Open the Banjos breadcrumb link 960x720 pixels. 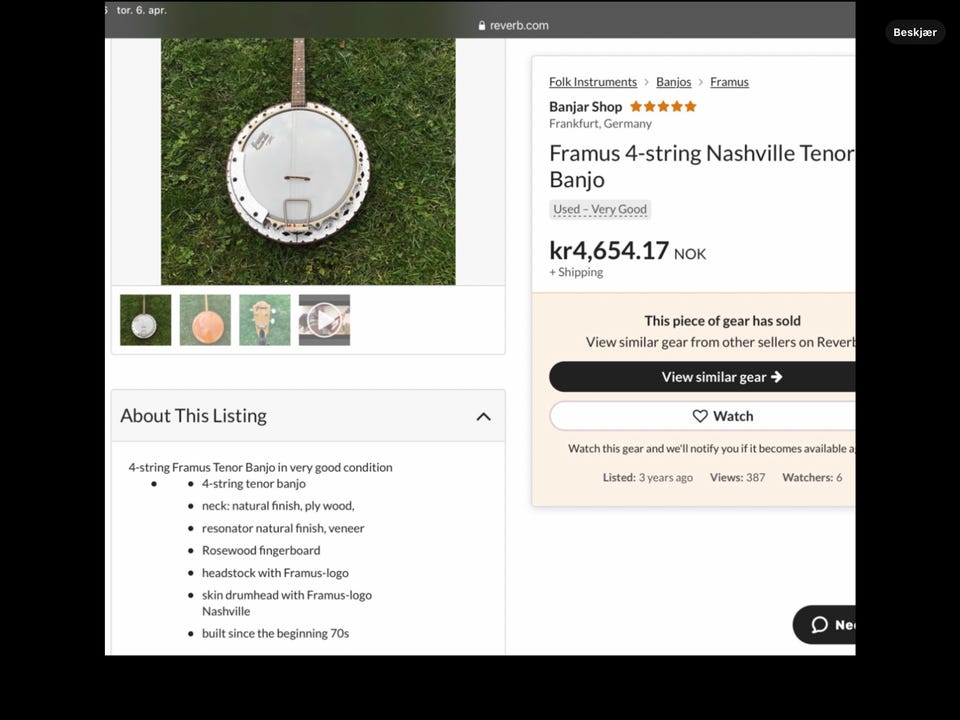pyautogui.click(x=673, y=82)
